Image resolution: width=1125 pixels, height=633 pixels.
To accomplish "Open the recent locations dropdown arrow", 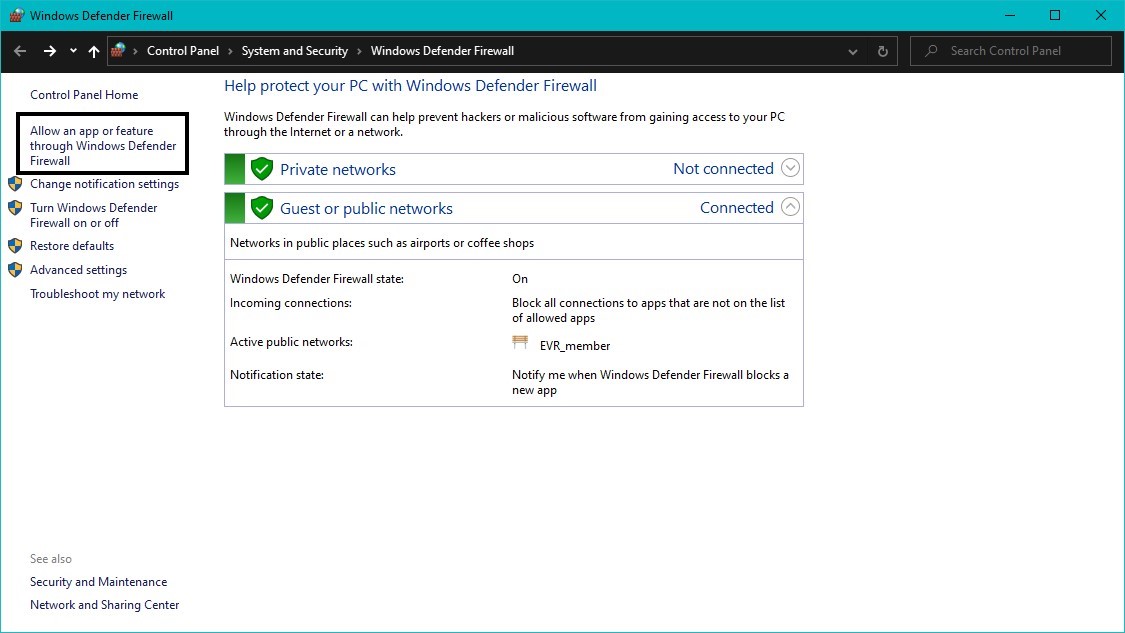I will (x=73, y=51).
